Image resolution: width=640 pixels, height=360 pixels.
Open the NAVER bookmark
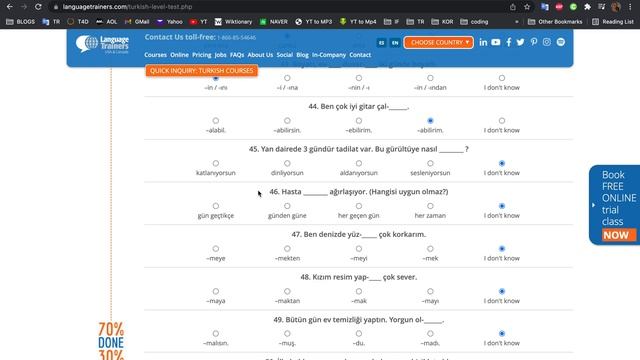pos(274,22)
